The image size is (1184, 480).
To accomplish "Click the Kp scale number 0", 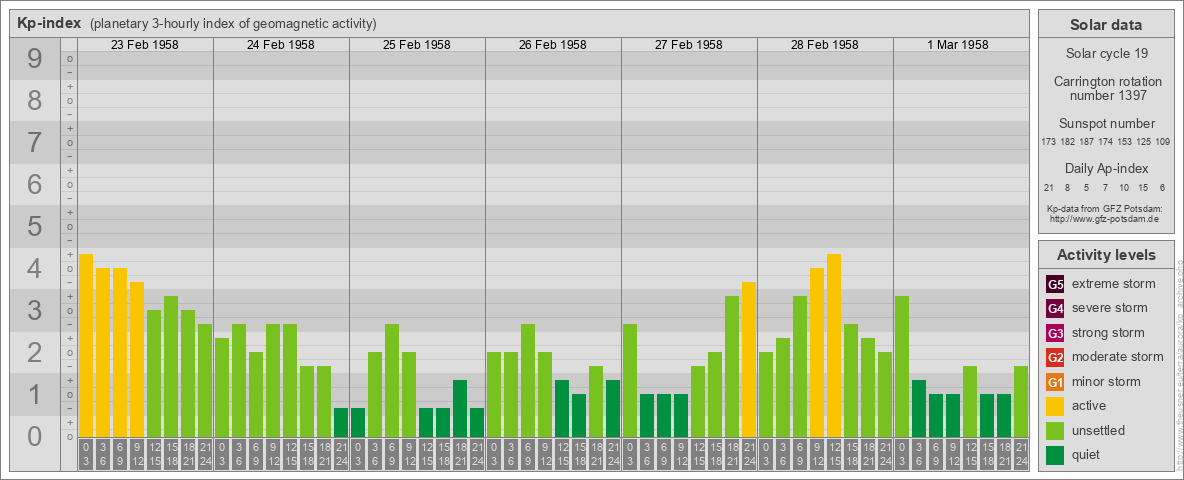I will click(x=35, y=436).
